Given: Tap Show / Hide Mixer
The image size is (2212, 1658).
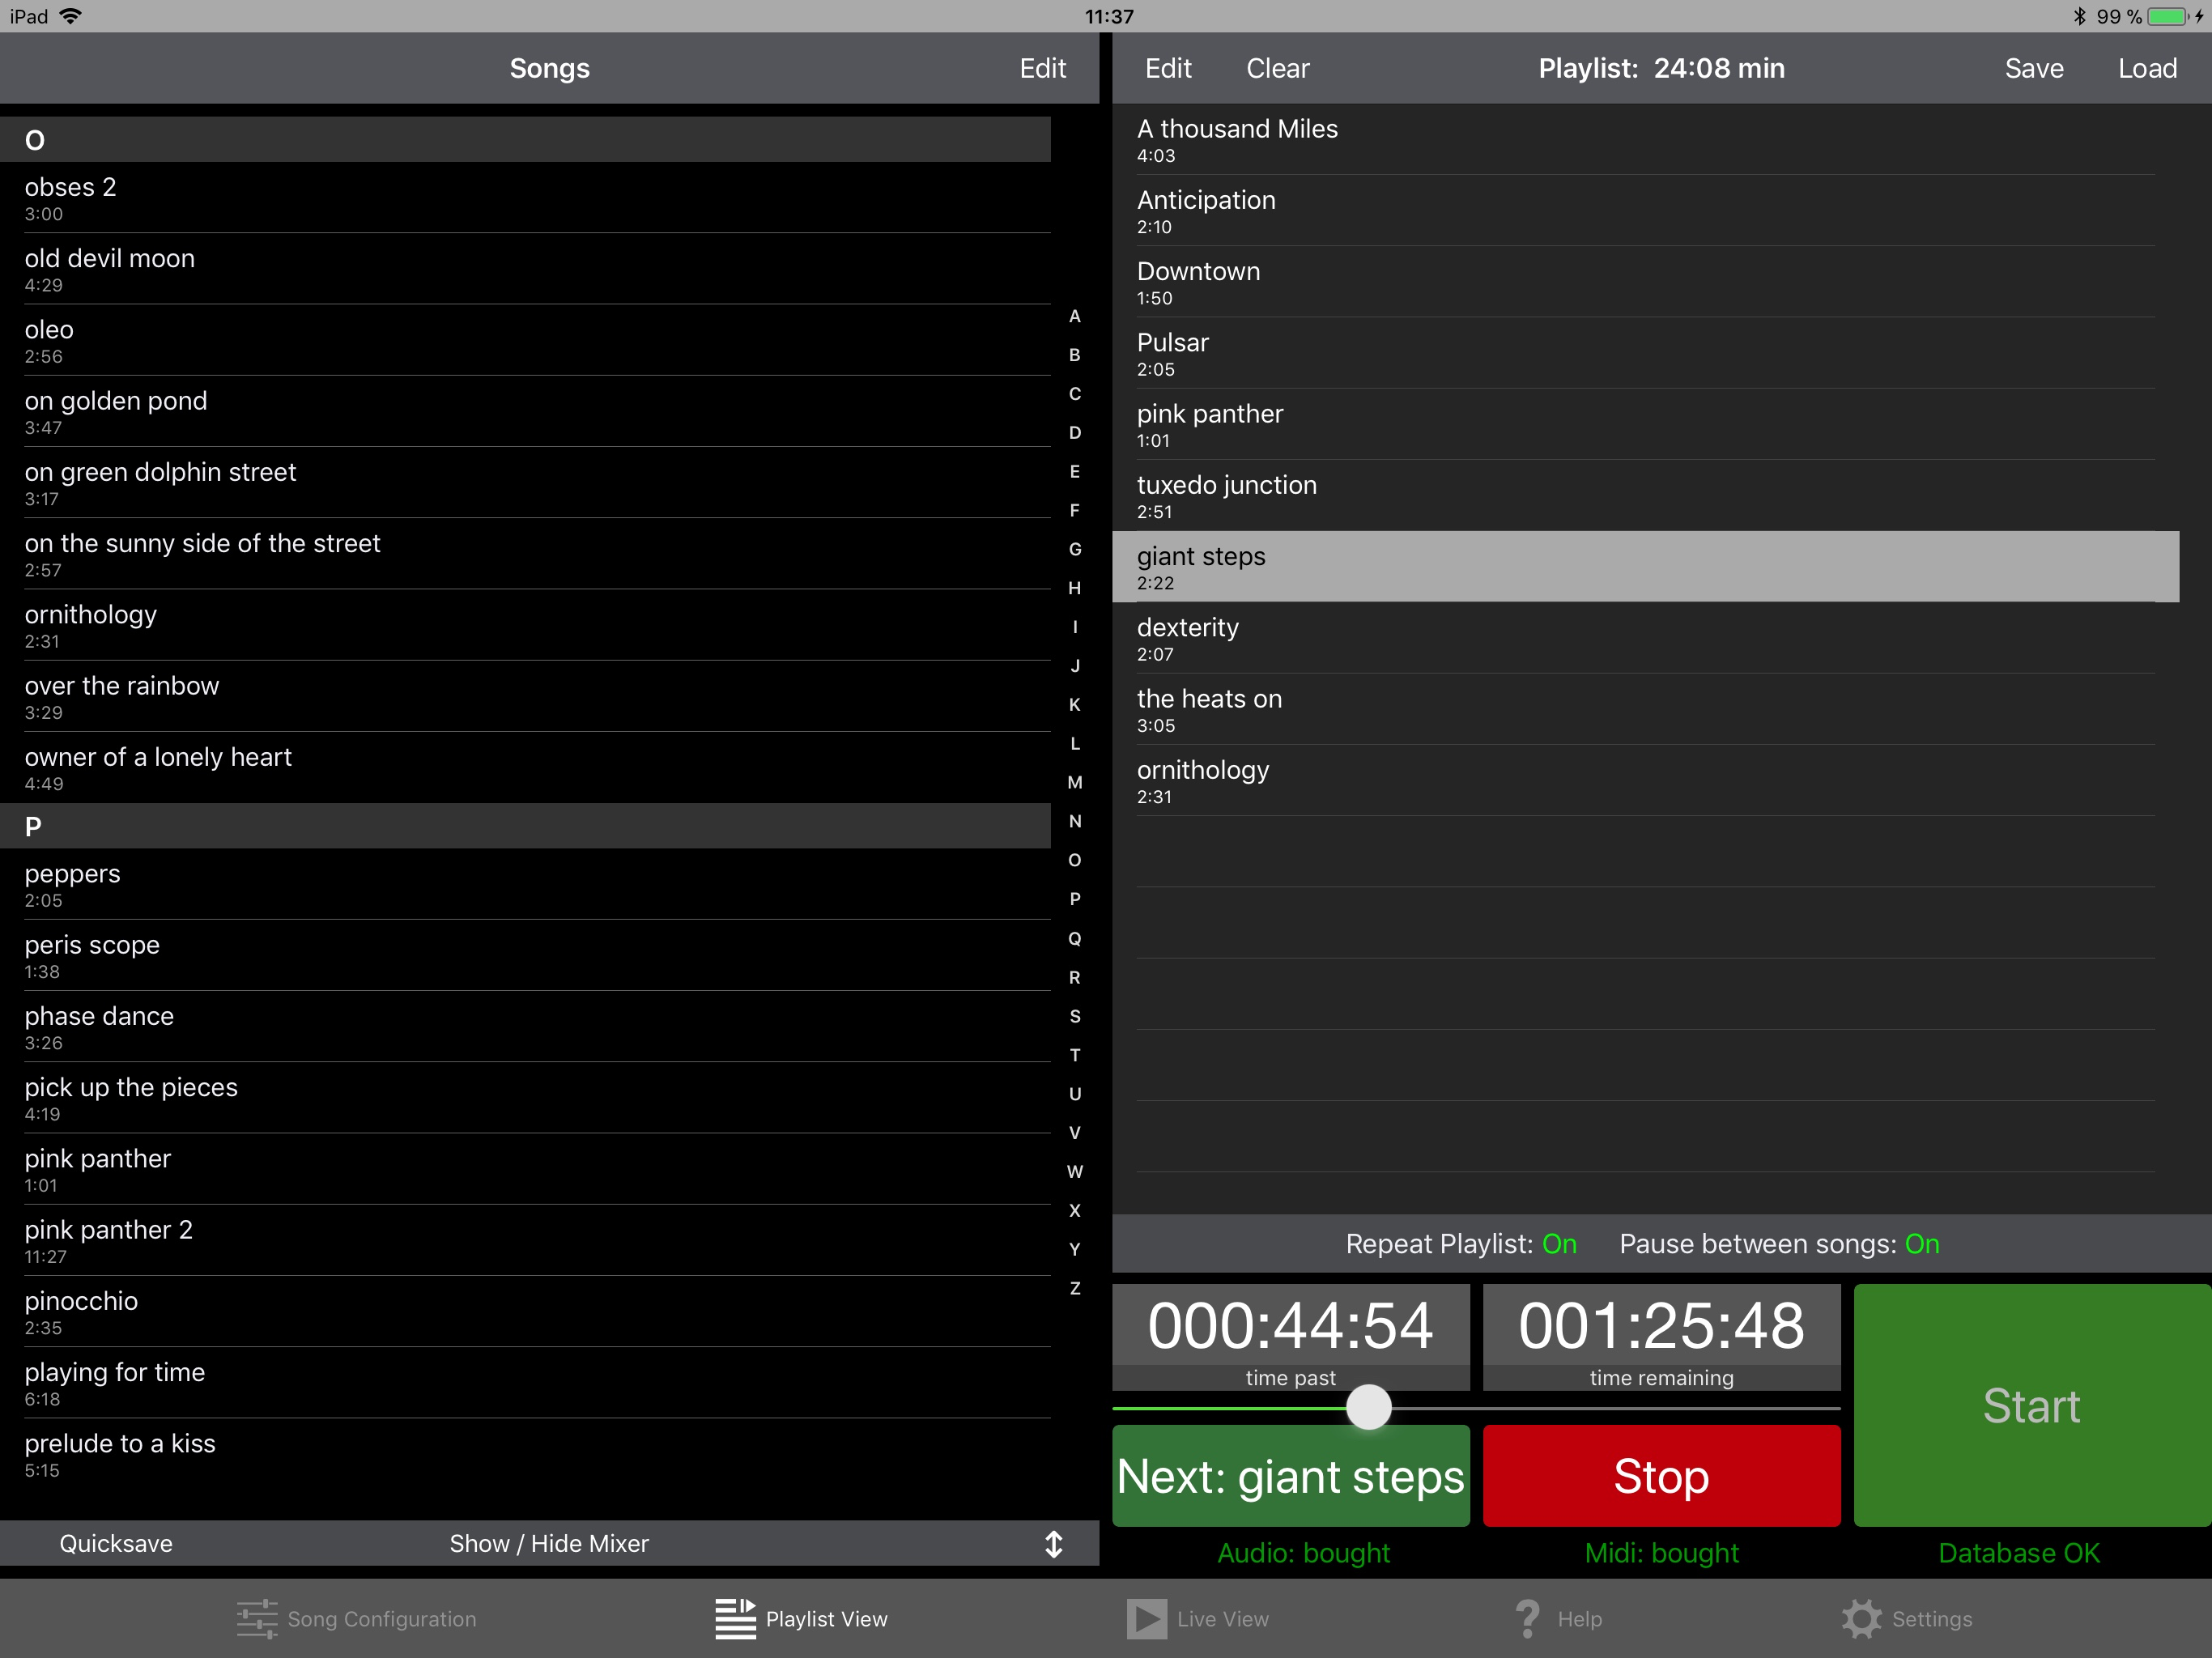Looking at the screenshot, I should click(549, 1544).
